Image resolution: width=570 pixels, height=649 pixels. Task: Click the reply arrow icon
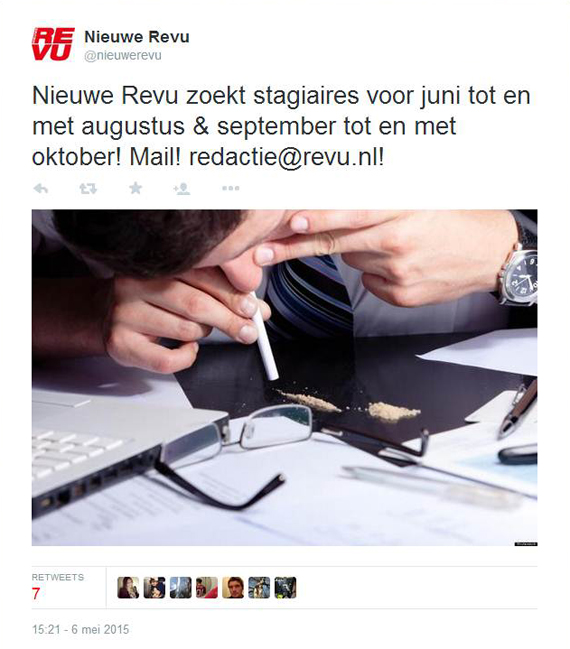tap(41, 189)
